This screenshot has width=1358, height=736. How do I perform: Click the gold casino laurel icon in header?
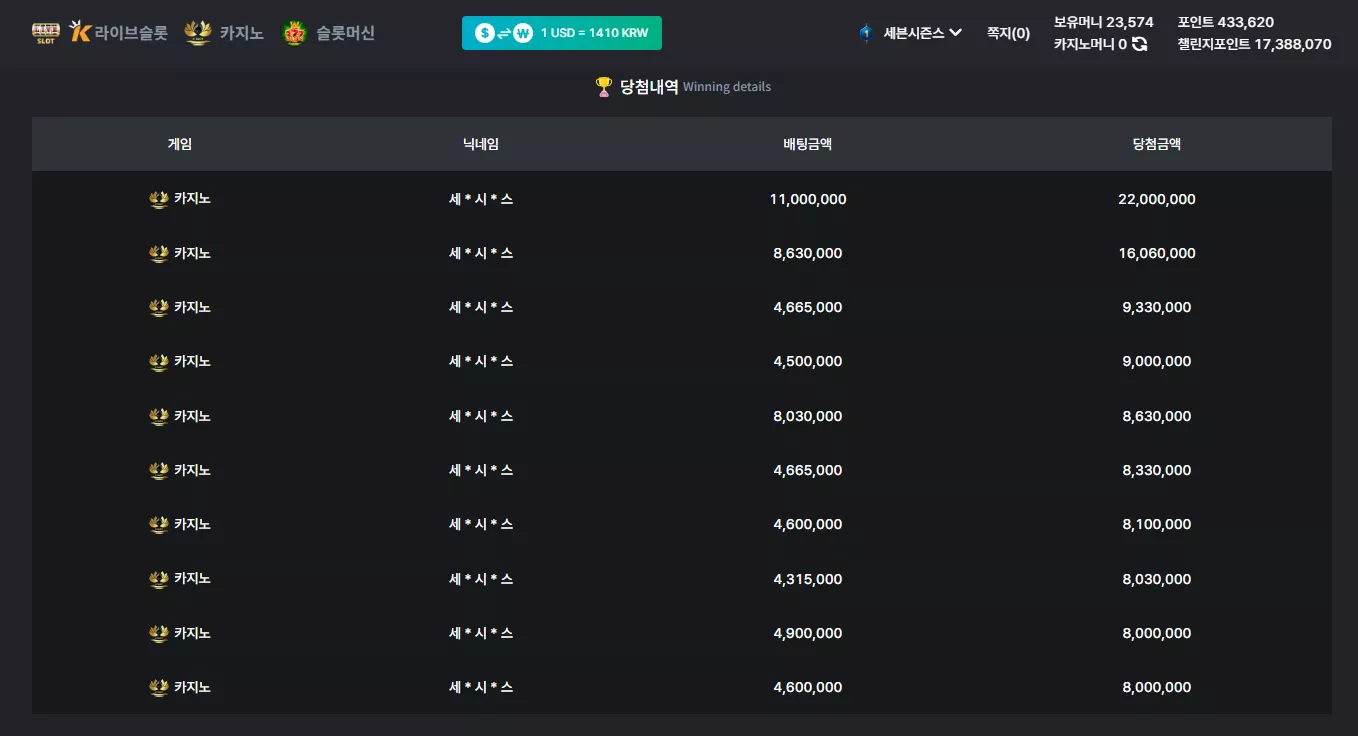[198, 33]
